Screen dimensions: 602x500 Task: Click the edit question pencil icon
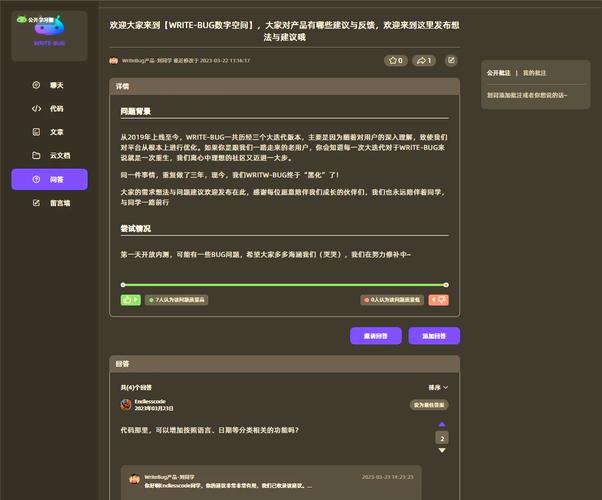pos(451,60)
